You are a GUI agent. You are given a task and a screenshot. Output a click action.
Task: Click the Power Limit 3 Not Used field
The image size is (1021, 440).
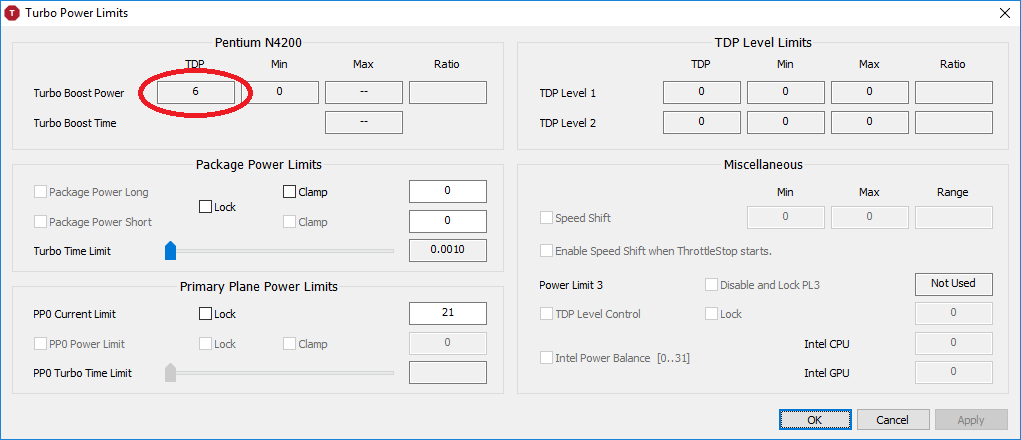[953, 284]
